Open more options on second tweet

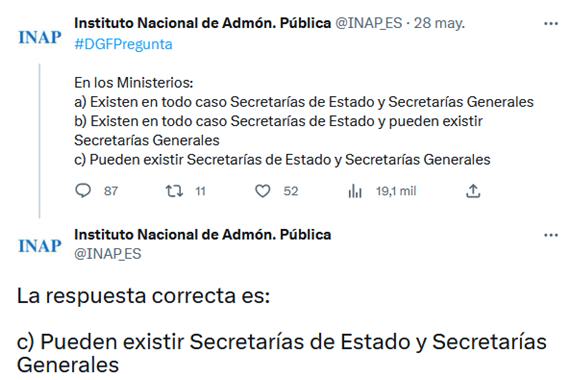[551, 235]
